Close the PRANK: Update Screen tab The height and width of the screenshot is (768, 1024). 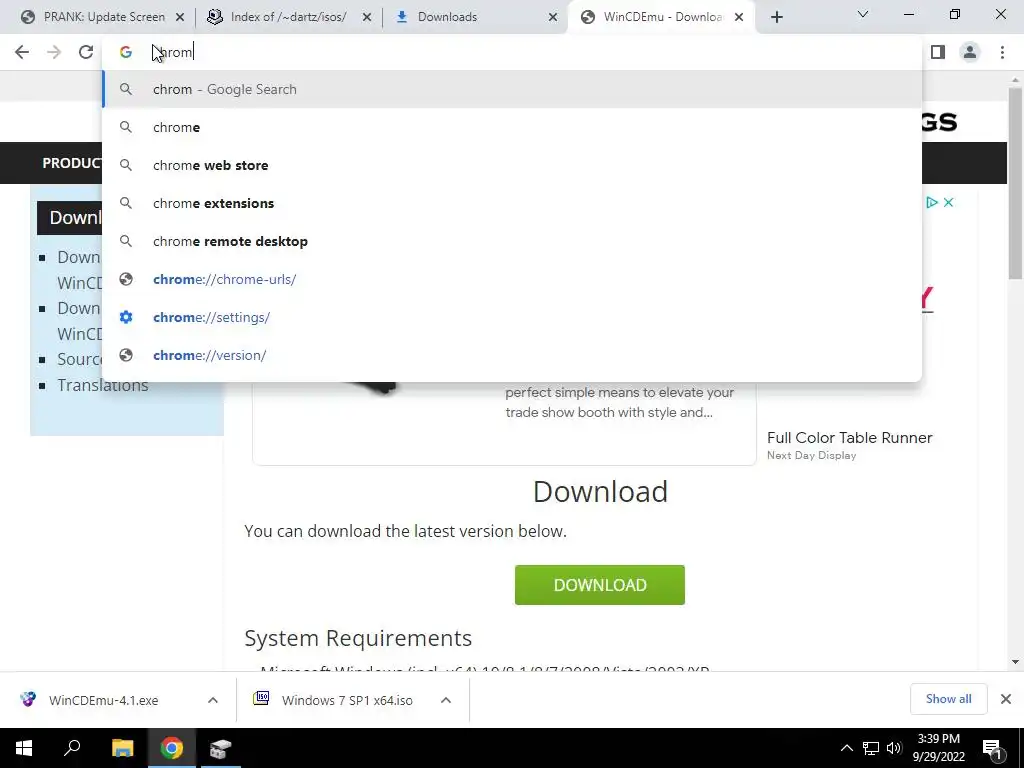coord(180,18)
